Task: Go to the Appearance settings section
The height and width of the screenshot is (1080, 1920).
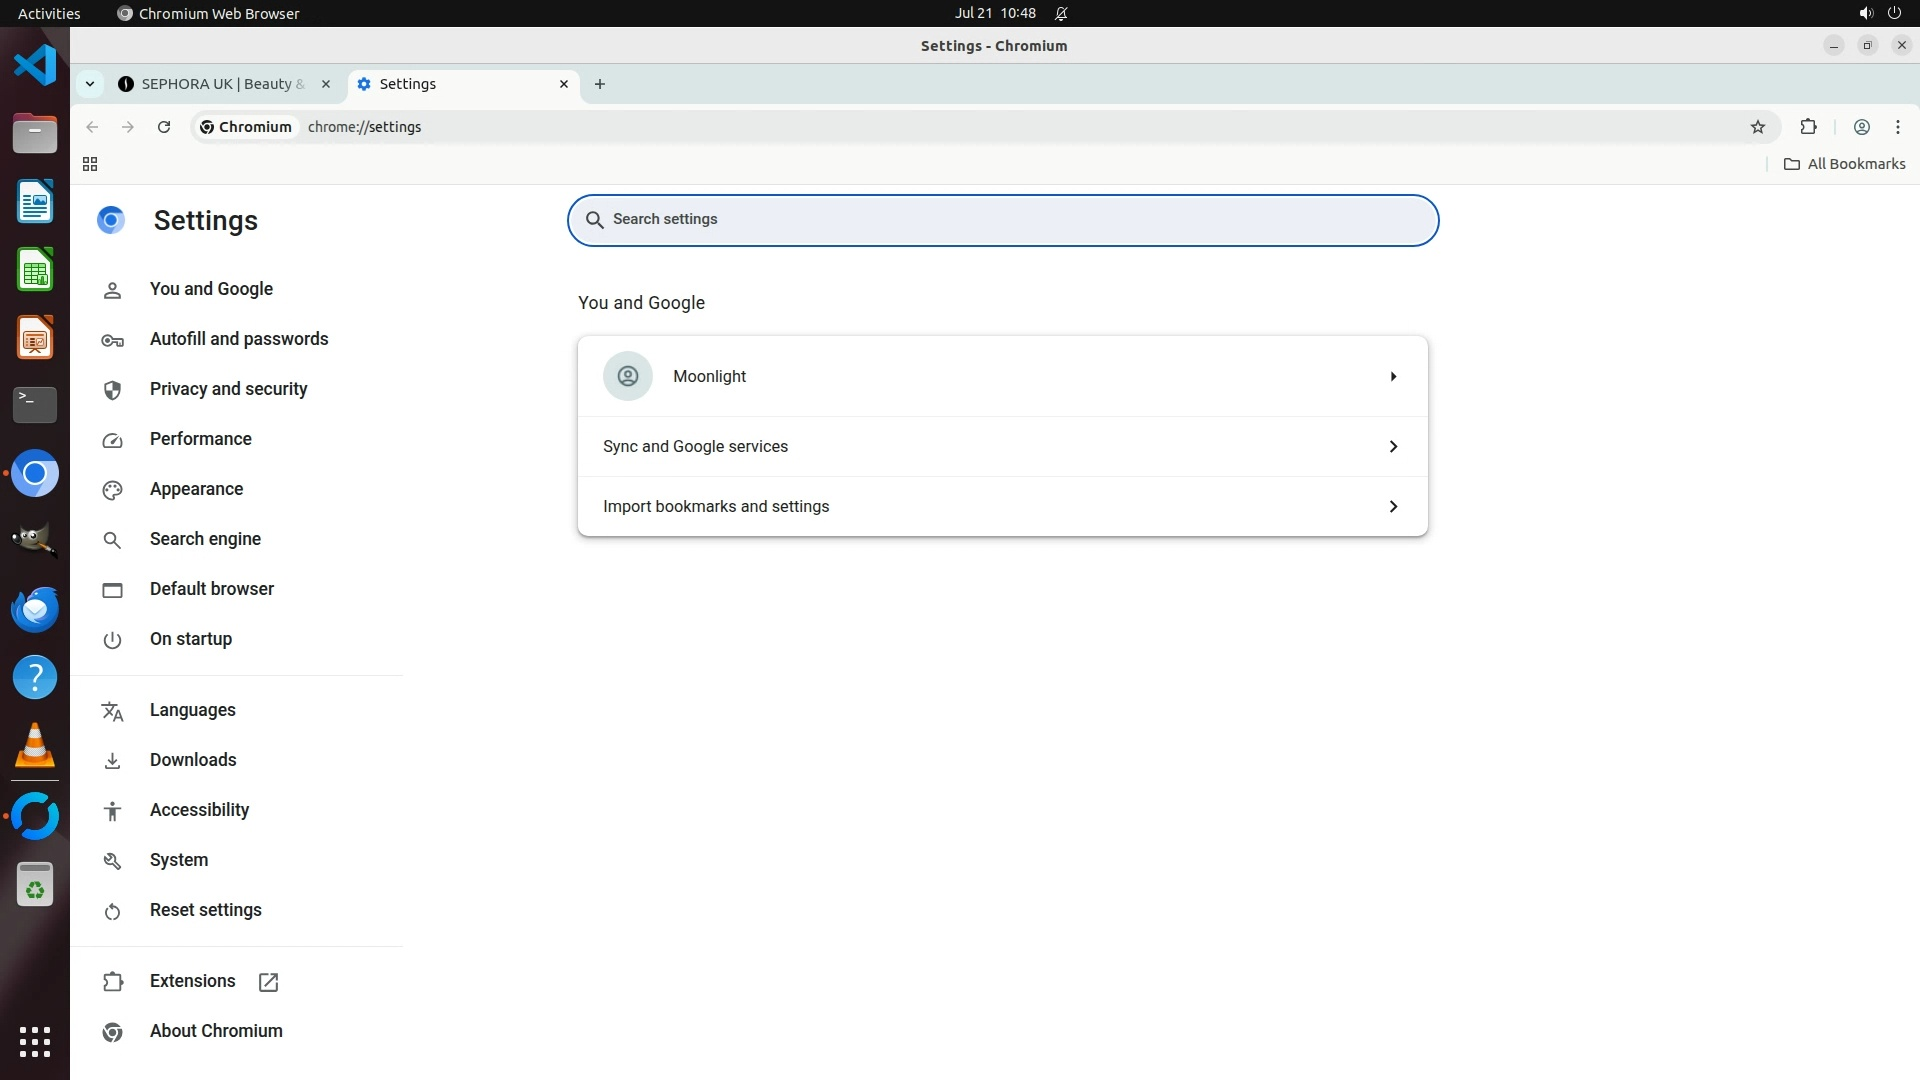Action: [x=196, y=489]
